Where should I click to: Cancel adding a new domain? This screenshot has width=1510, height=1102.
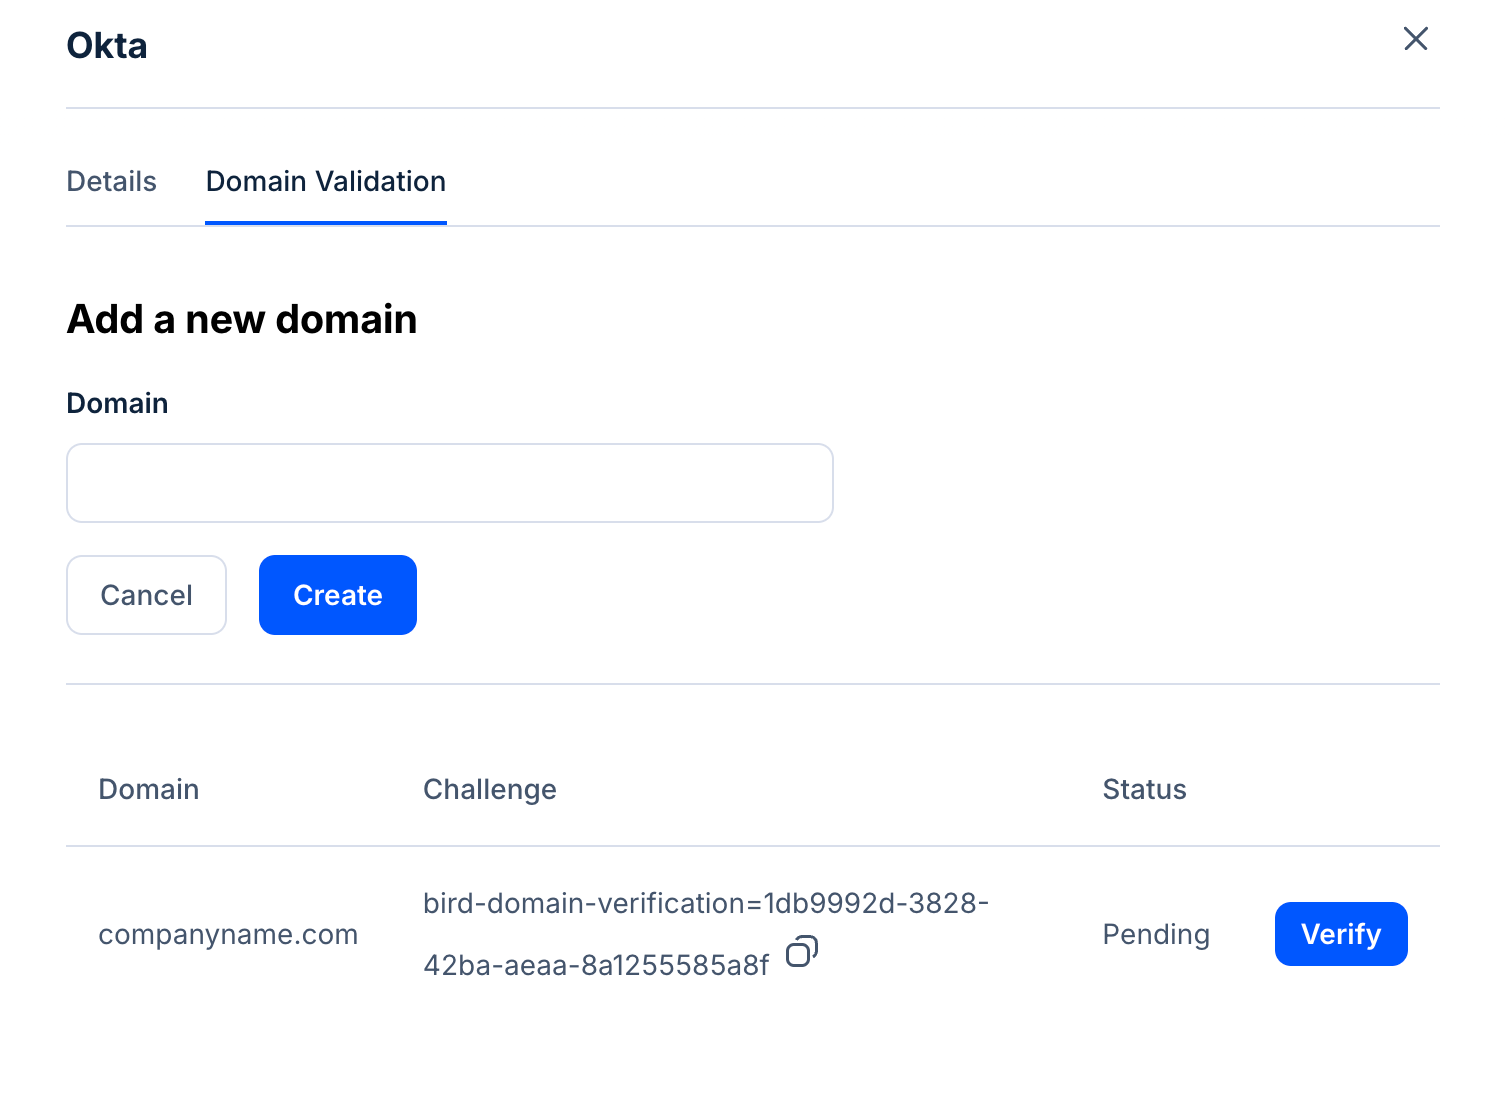tap(146, 595)
